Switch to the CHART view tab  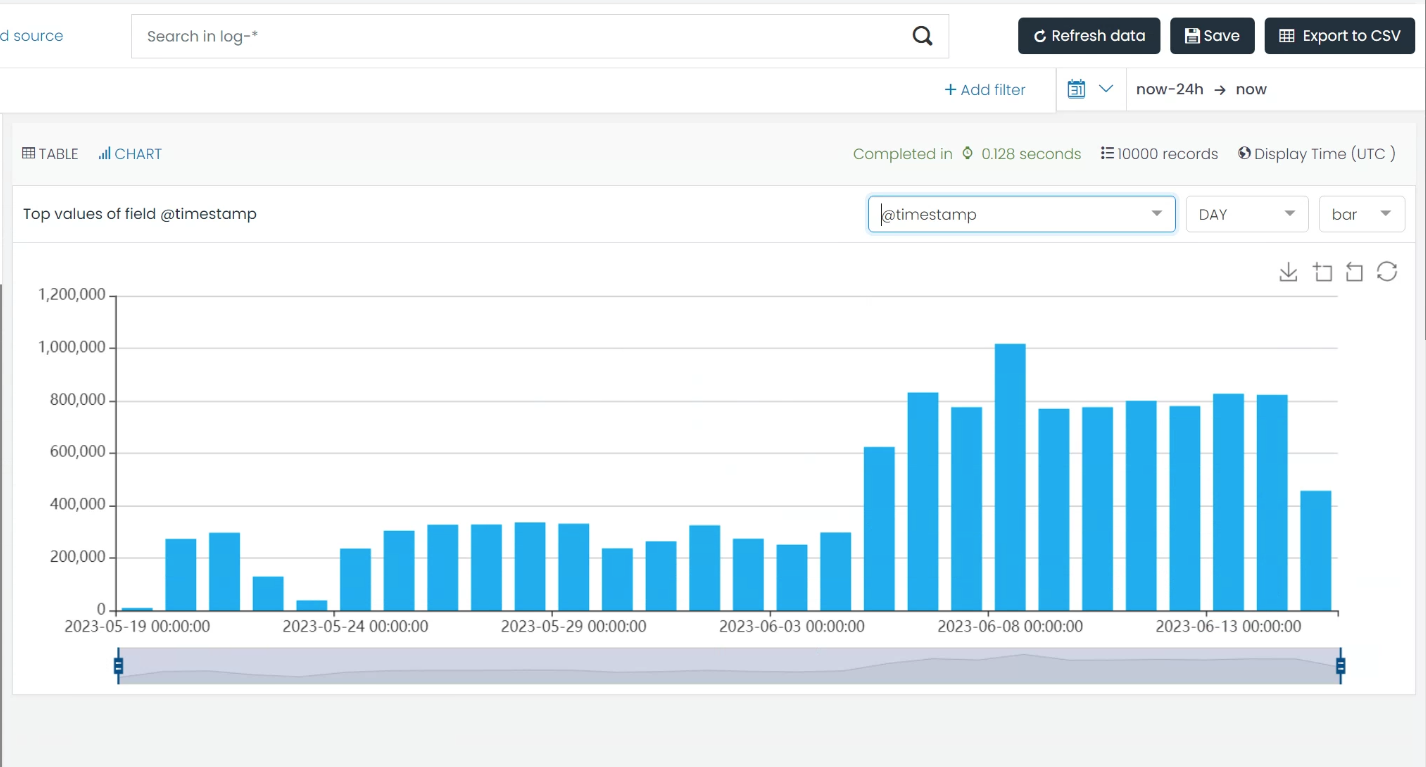[x=130, y=154]
